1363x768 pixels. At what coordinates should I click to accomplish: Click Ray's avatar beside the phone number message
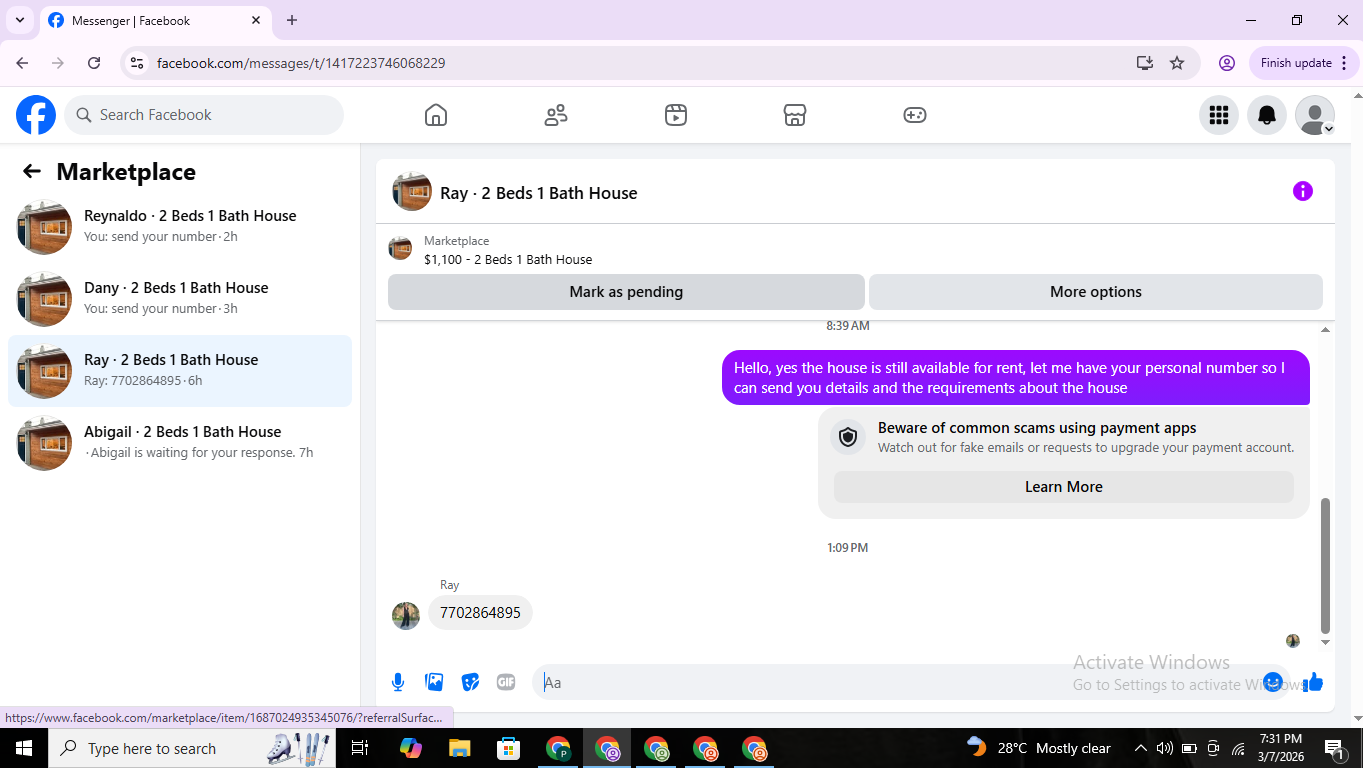point(406,616)
